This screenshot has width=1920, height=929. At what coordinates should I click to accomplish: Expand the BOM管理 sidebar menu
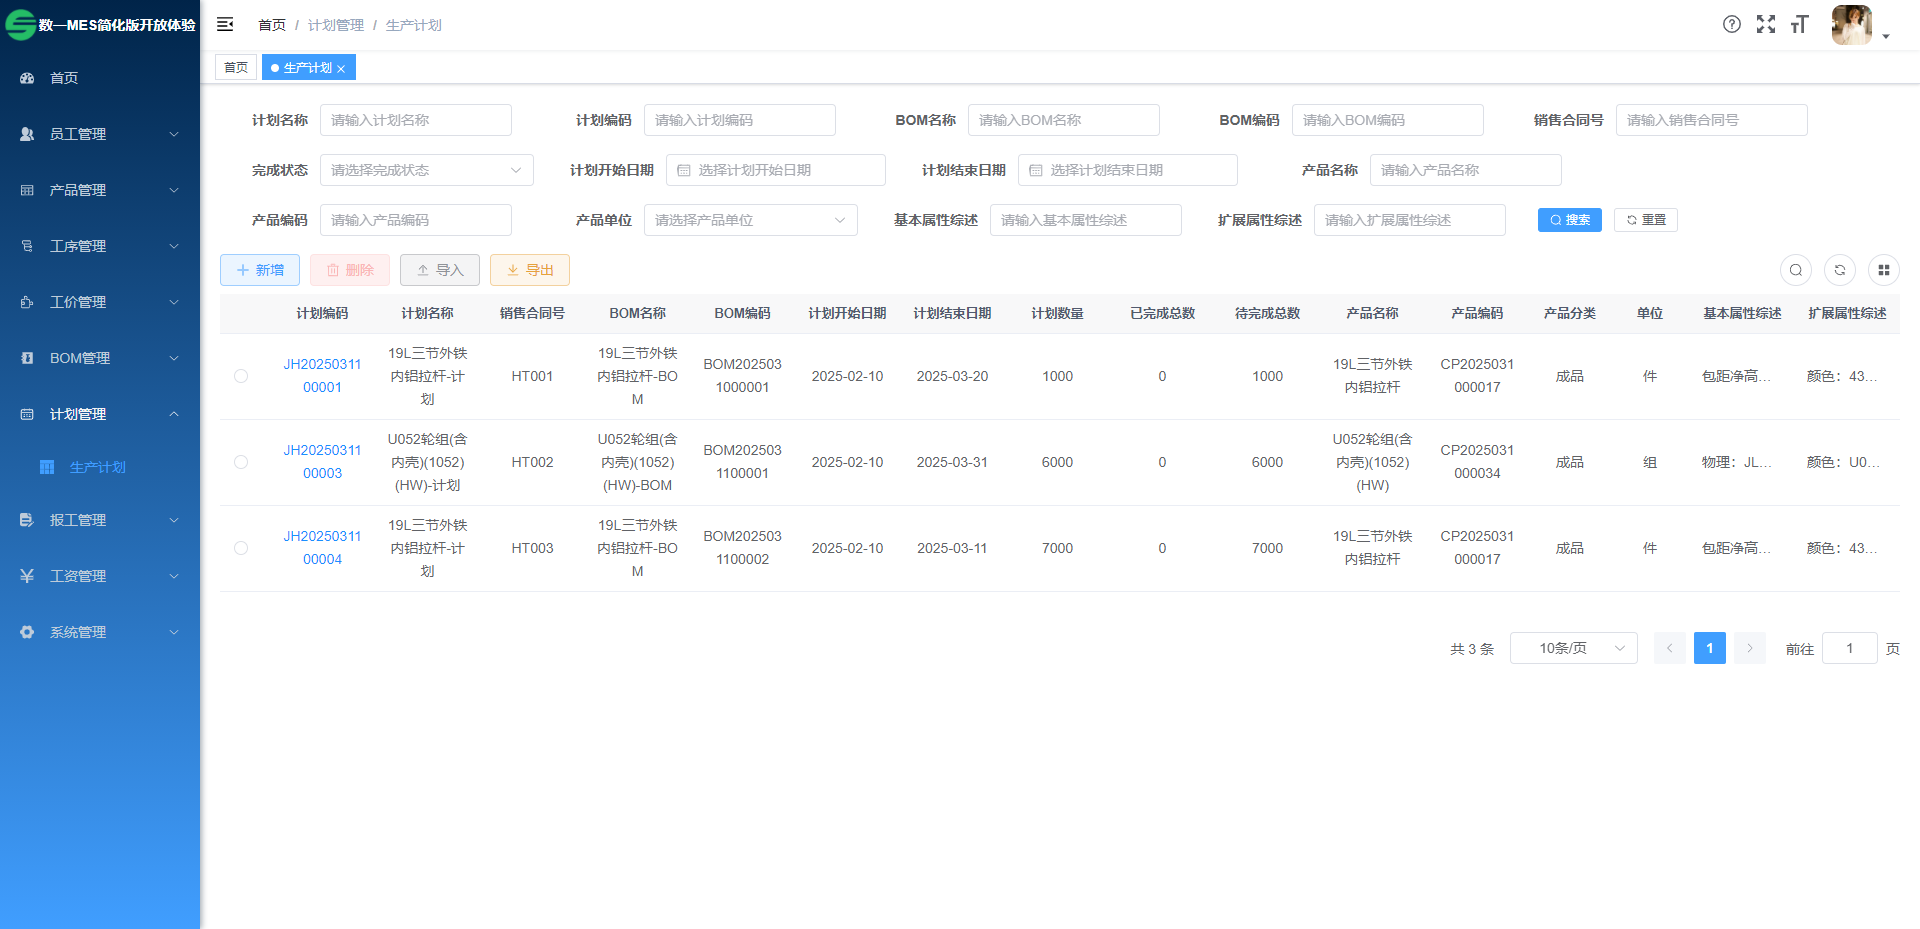coord(100,358)
